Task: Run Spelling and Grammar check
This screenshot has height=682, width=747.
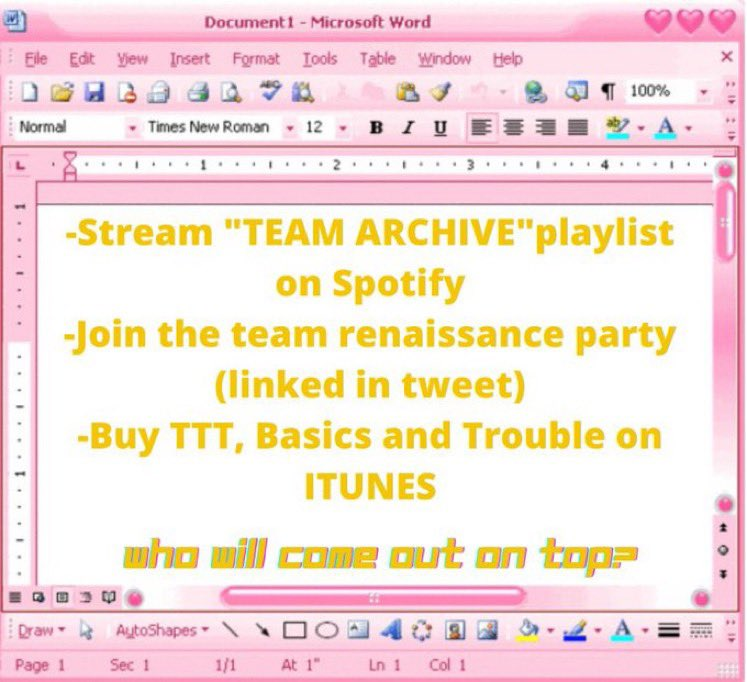Action: (270, 90)
